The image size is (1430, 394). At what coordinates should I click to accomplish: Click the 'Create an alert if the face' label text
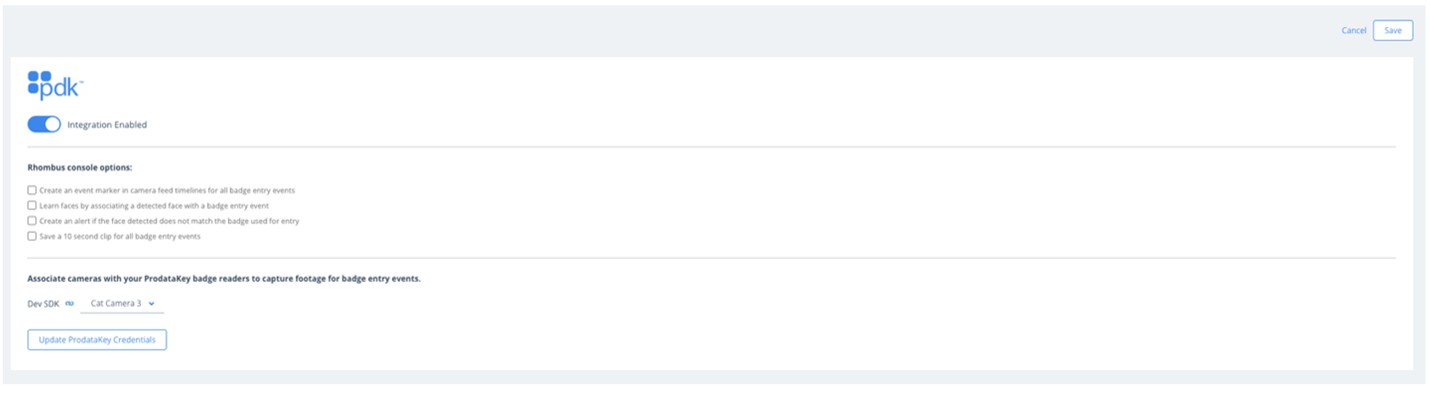pyautogui.click(x=169, y=221)
